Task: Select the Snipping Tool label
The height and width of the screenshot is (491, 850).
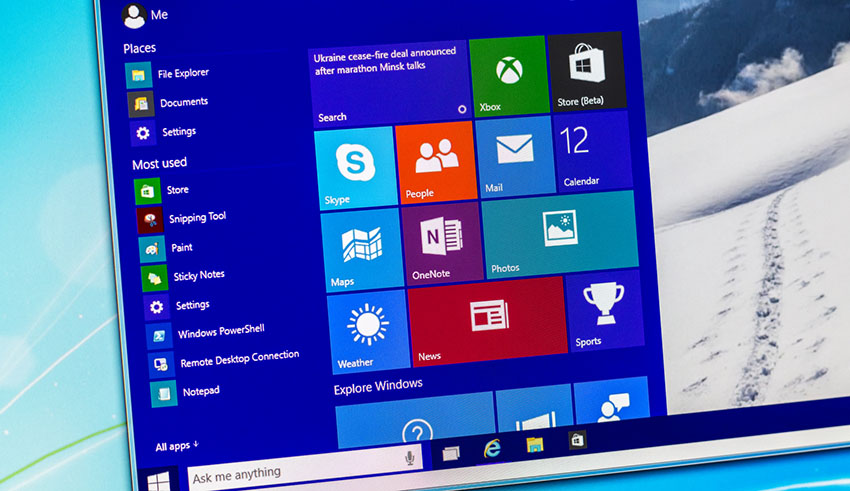Action: pyautogui.click(x=197, y=217)
